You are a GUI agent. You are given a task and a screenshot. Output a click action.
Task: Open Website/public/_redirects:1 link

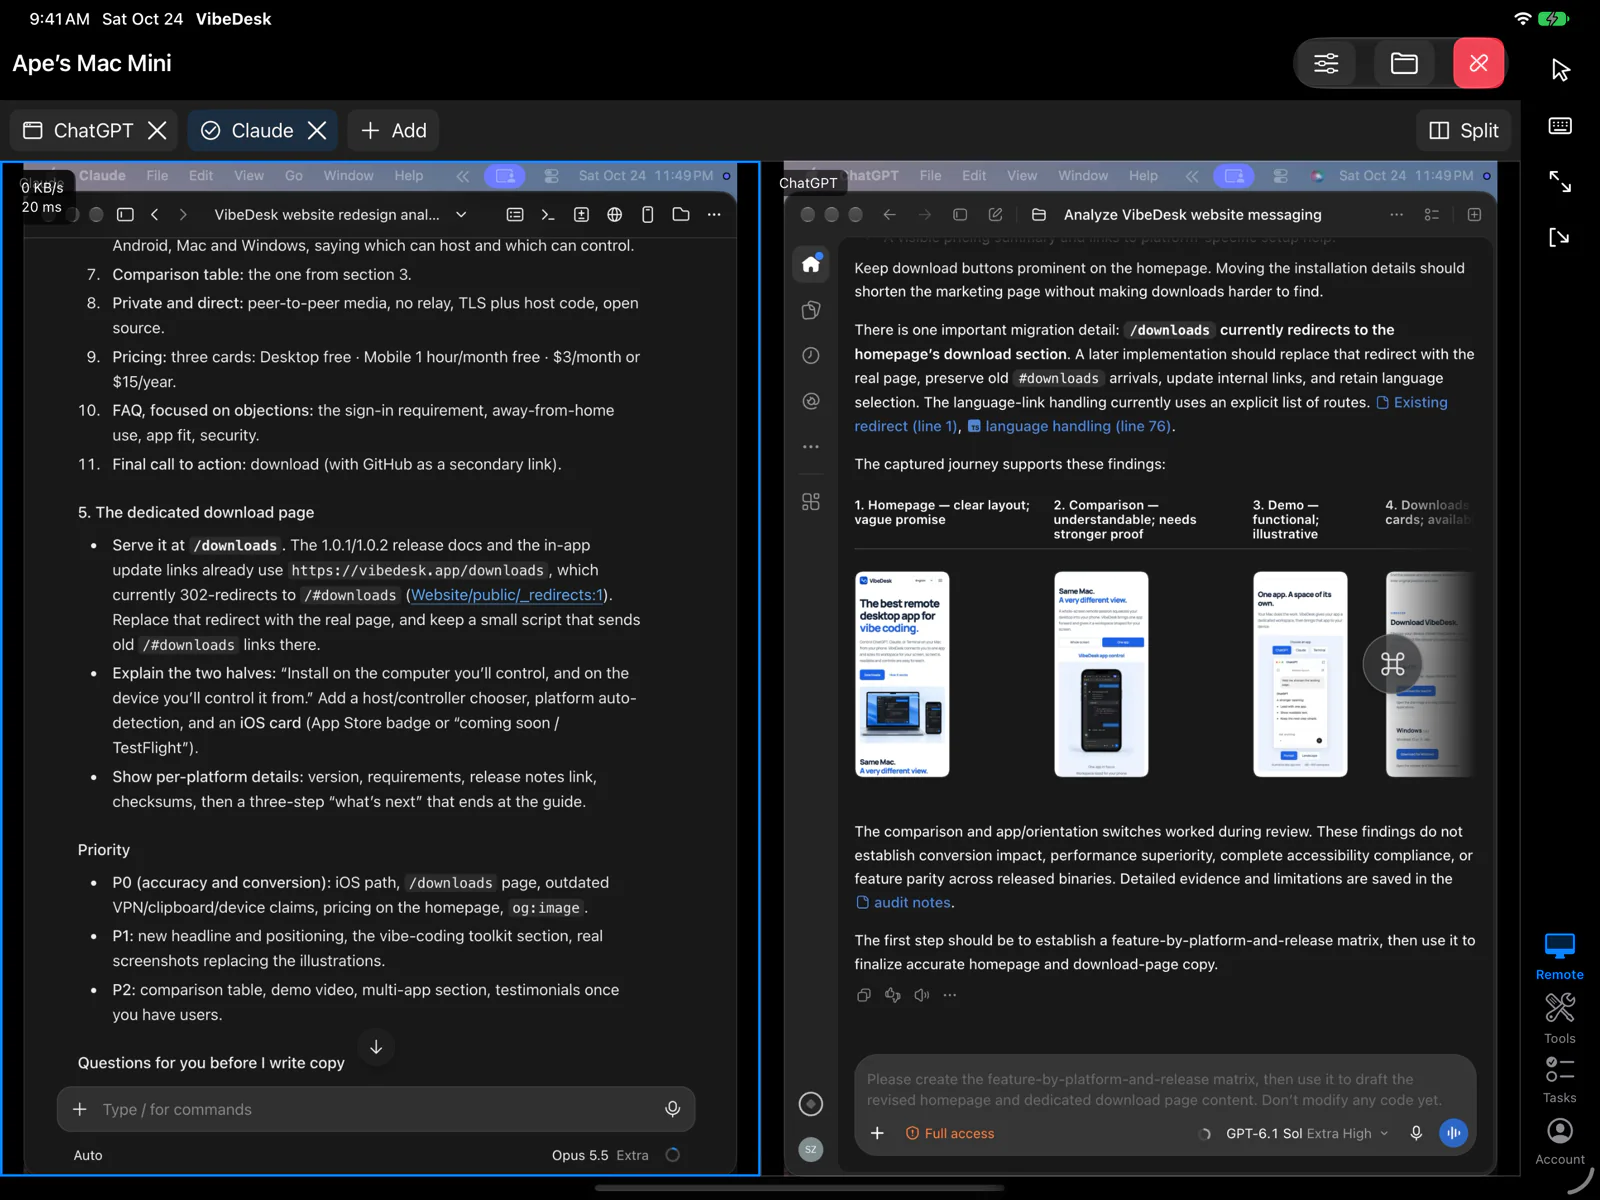tap(507, 595)
